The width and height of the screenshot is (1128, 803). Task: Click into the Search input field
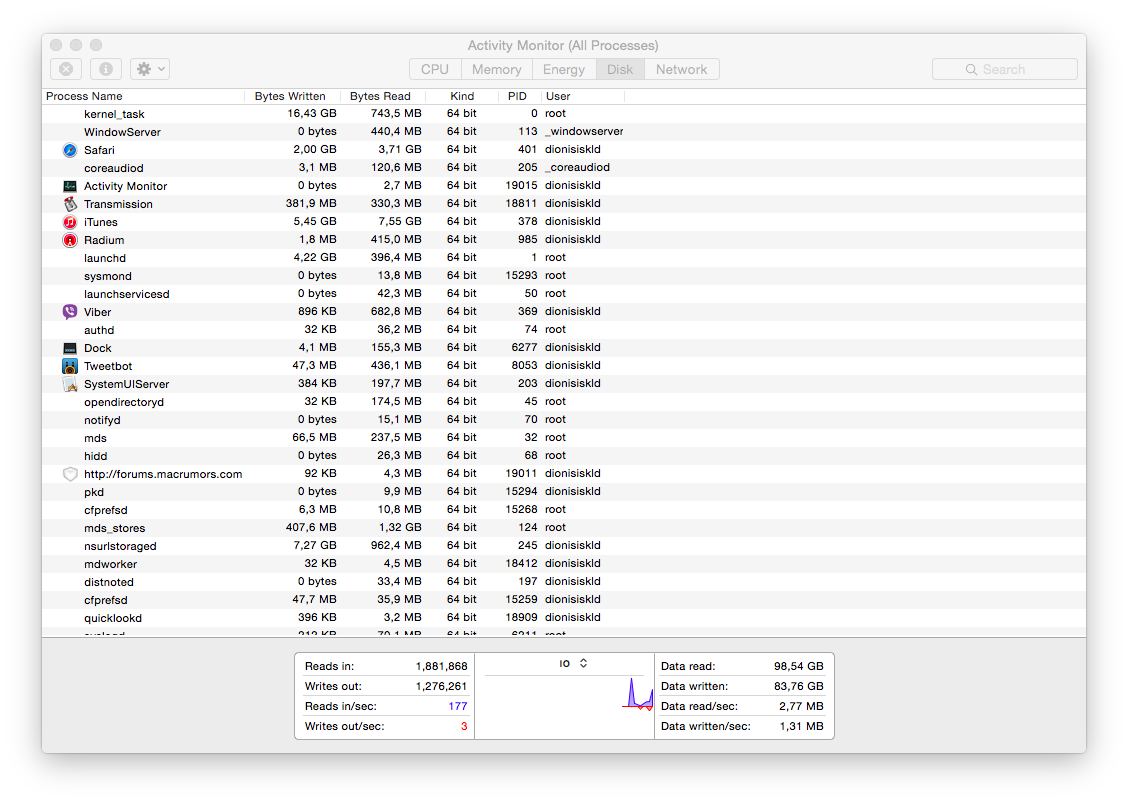coord(1005,69)
